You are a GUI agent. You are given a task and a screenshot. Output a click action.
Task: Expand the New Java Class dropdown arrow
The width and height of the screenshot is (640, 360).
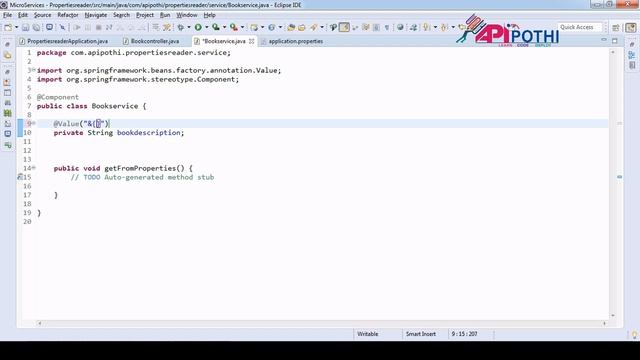tap(280, 27)
